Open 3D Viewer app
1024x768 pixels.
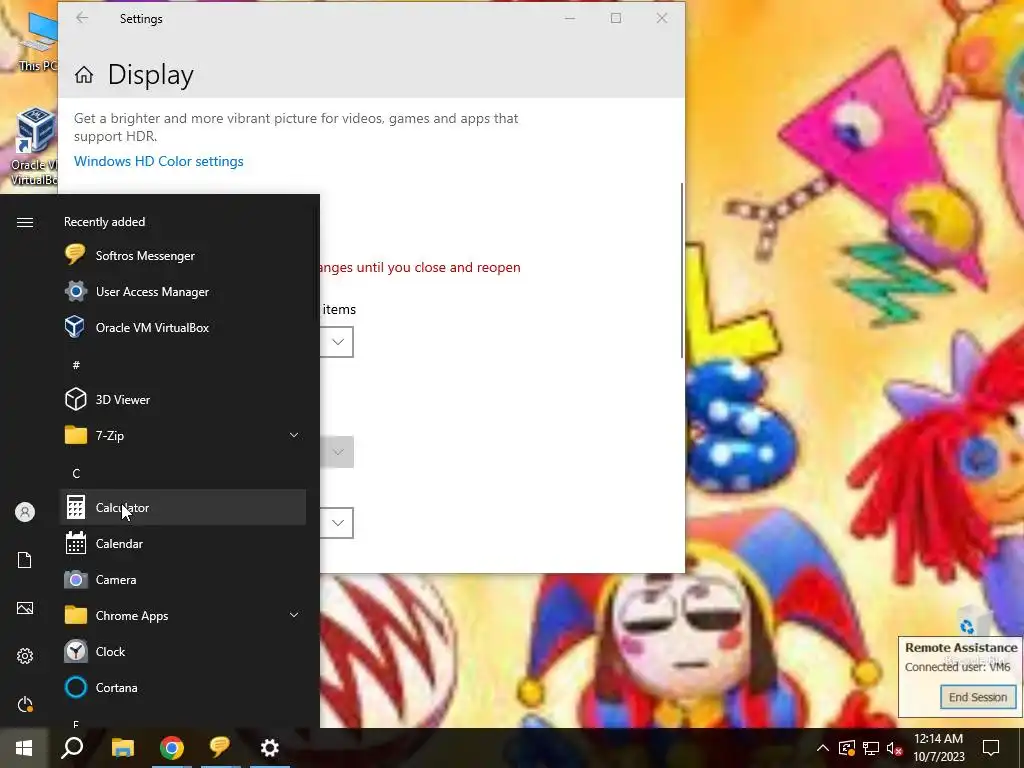click(183, 399)
